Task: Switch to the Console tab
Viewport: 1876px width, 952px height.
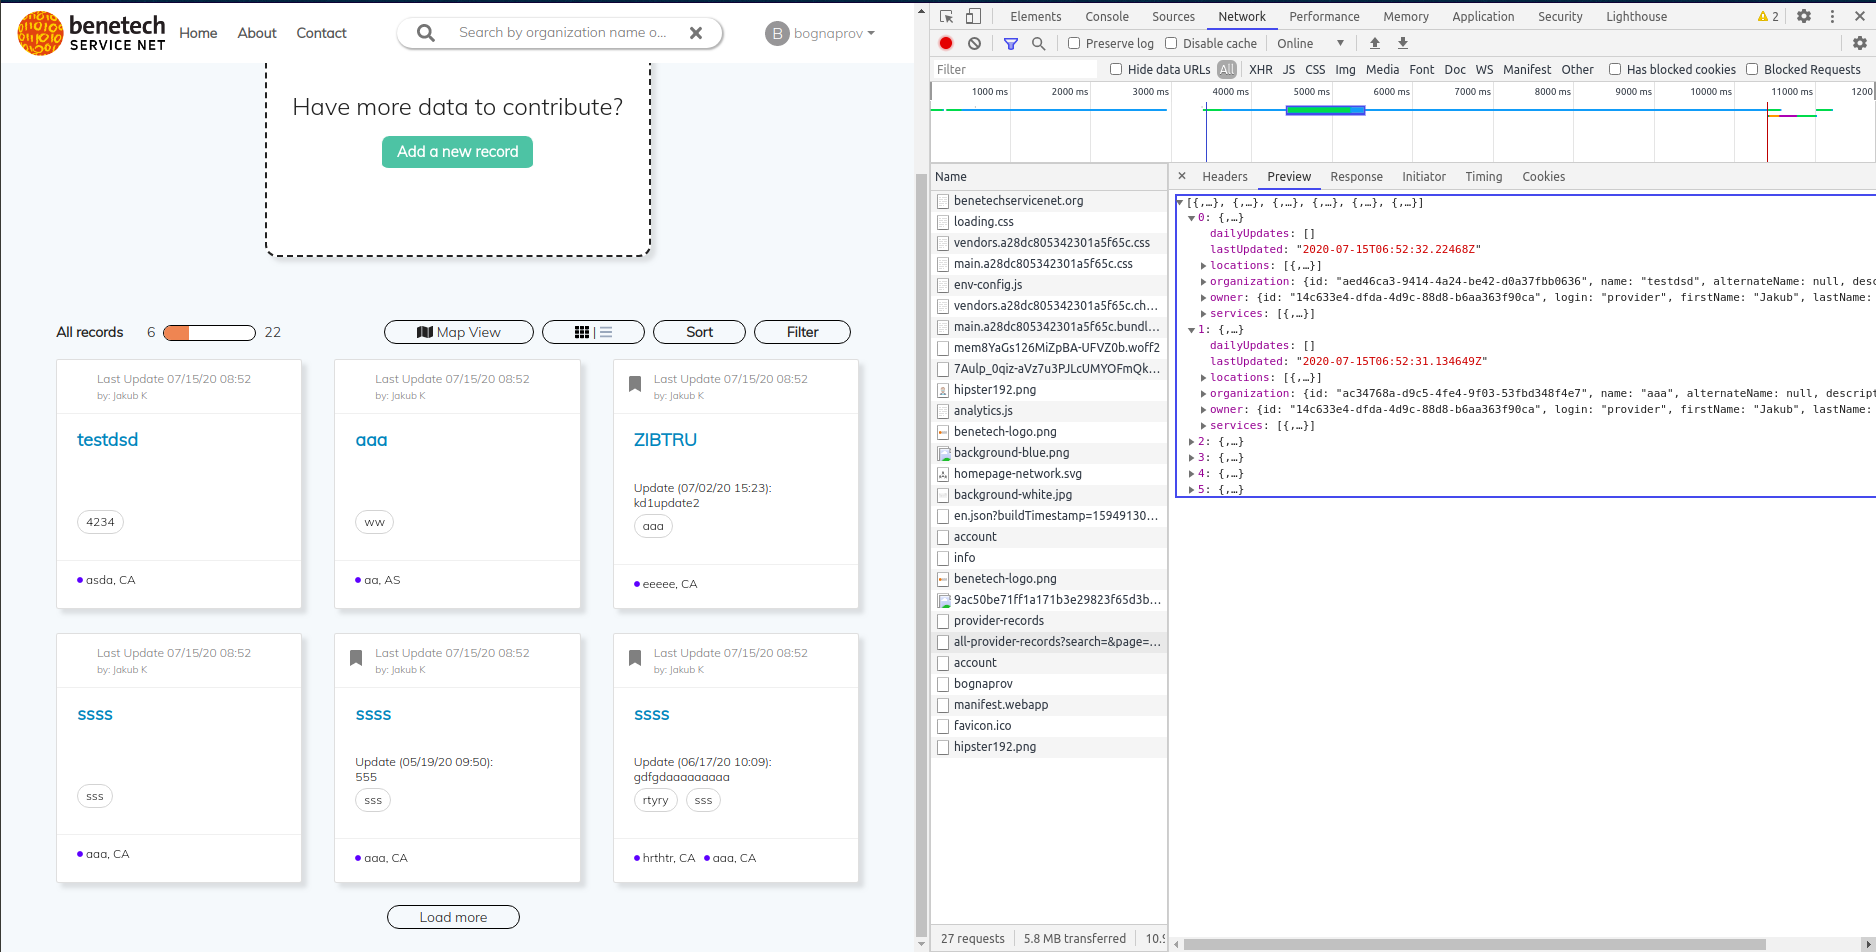Action: coord(1106,16)
